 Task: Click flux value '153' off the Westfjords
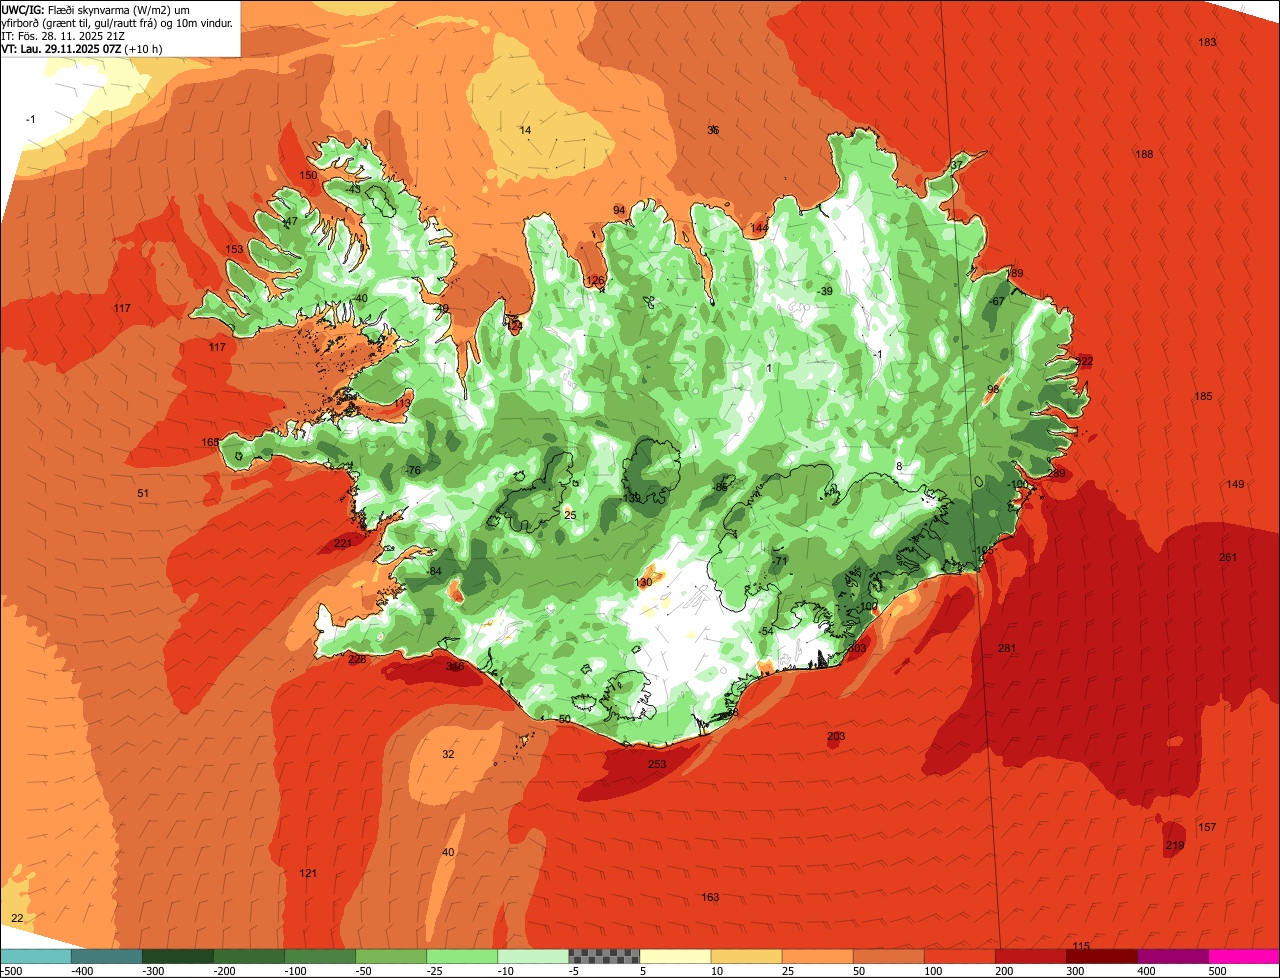[234, 249]
